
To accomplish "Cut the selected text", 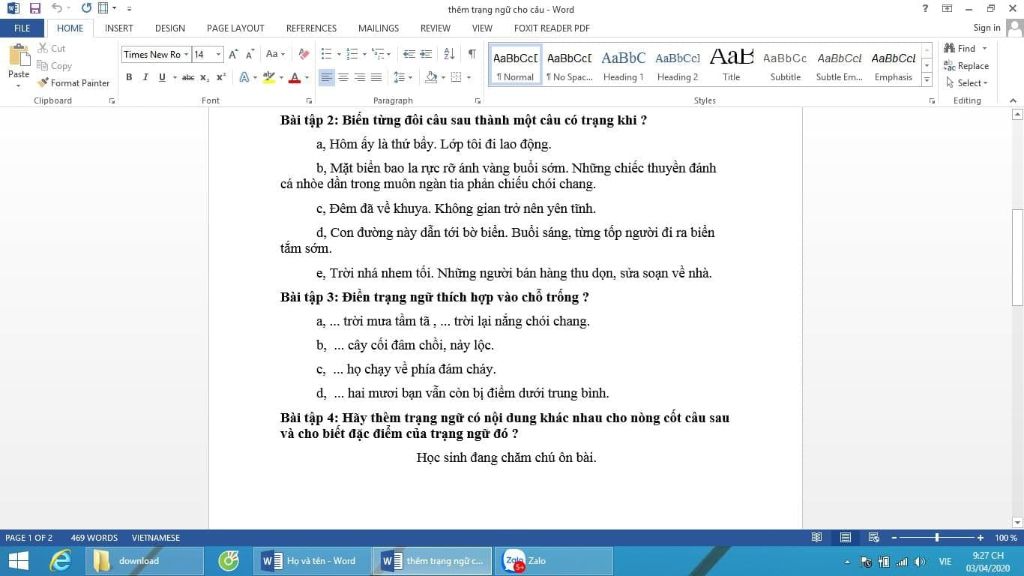I will [x=52, y=48].
